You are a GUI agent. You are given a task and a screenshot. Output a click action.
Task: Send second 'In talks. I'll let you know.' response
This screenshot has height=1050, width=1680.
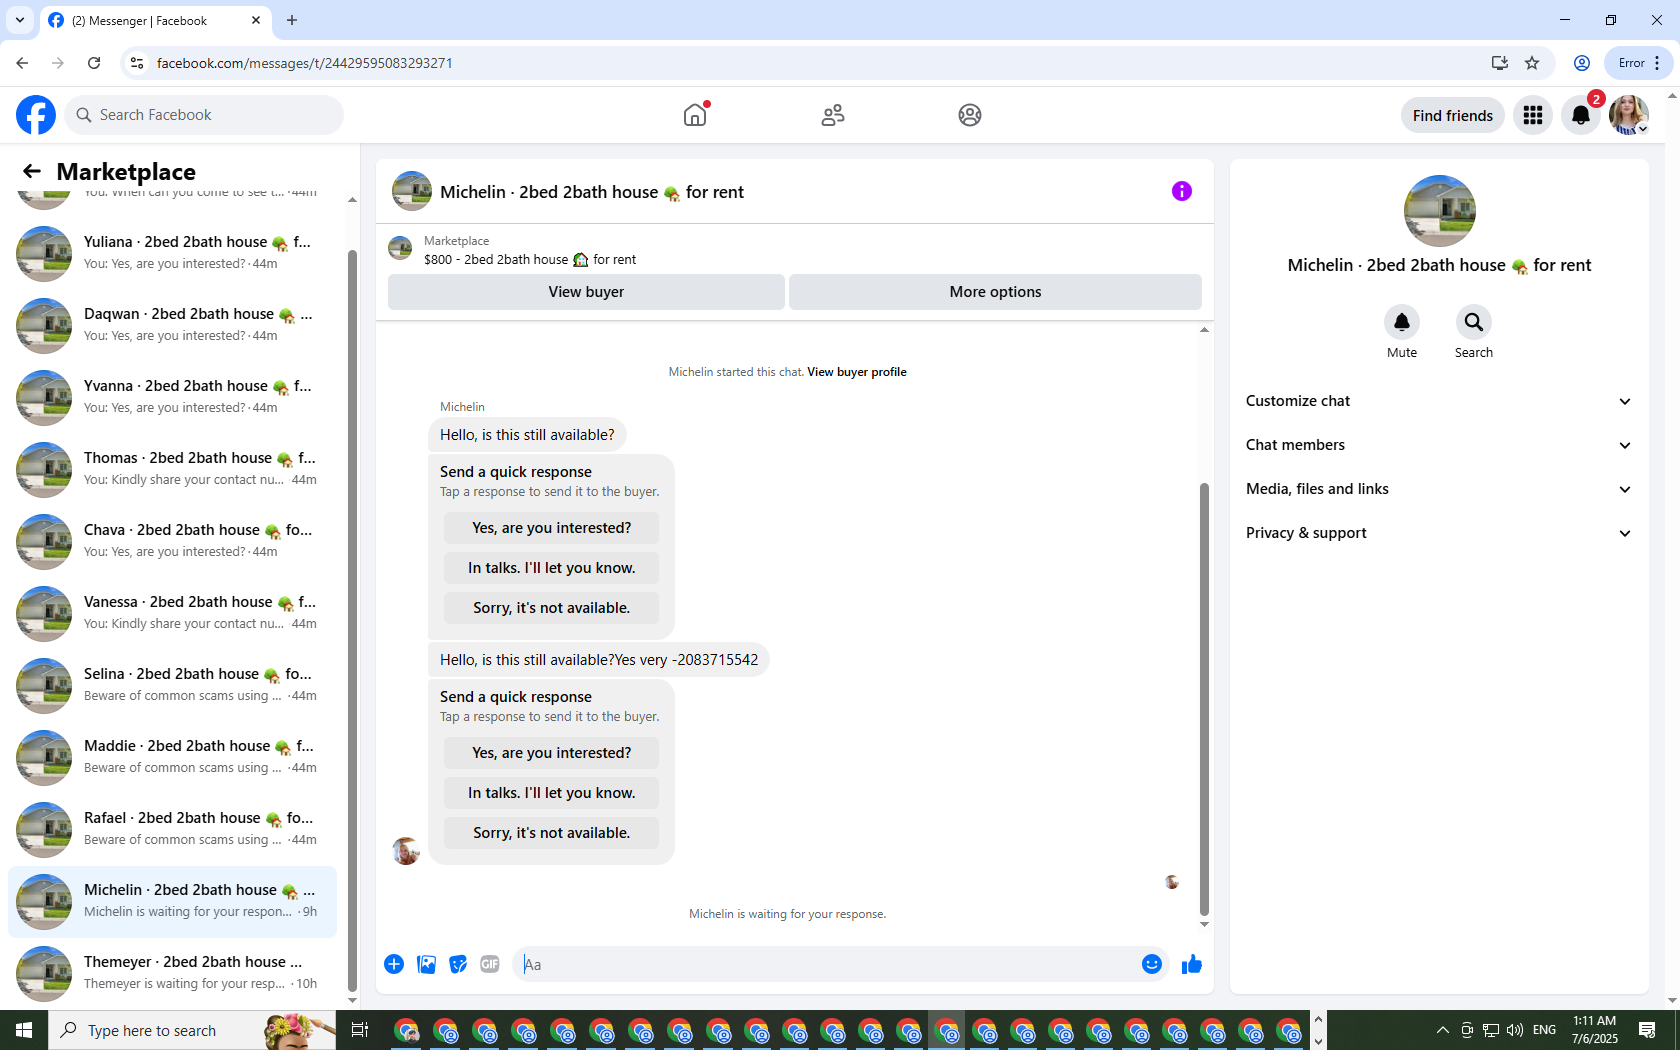pyautogui.click(x=552, y=793)
